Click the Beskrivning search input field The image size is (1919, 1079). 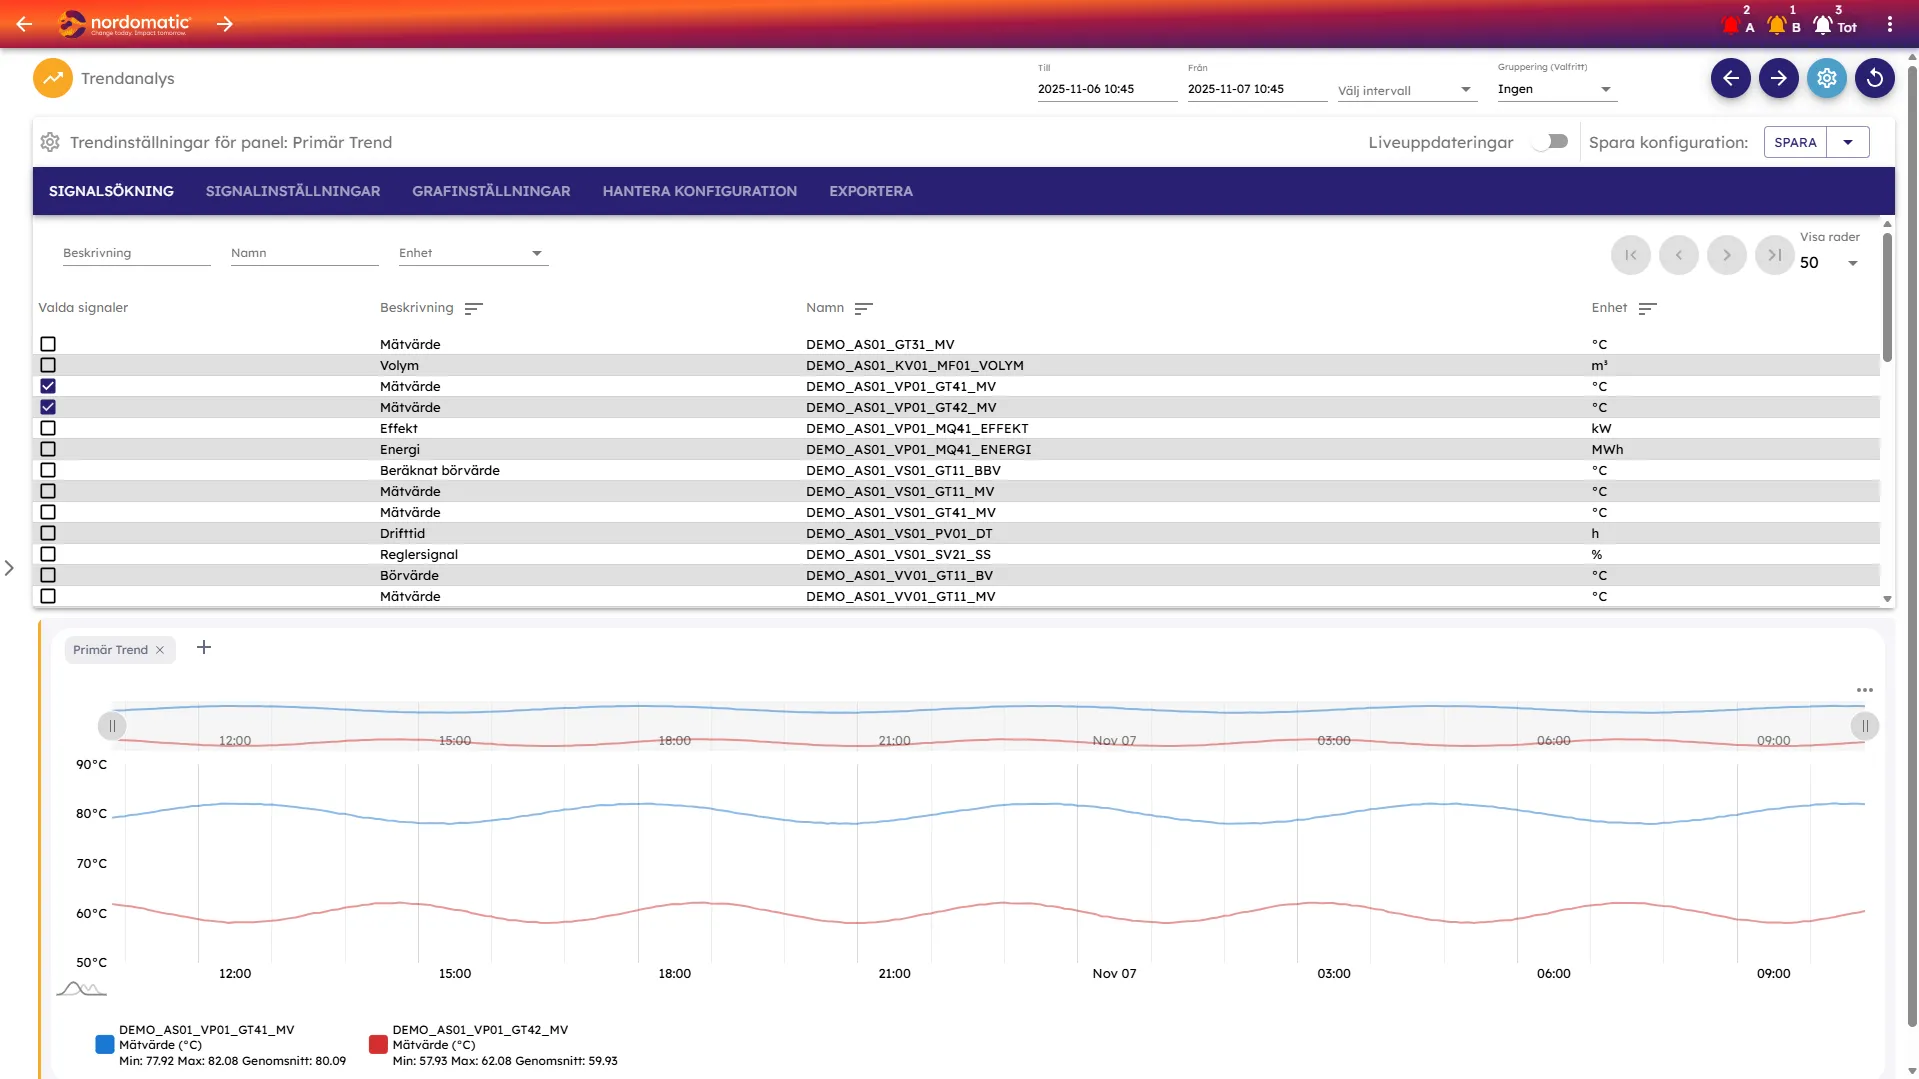tap(136, 254)
